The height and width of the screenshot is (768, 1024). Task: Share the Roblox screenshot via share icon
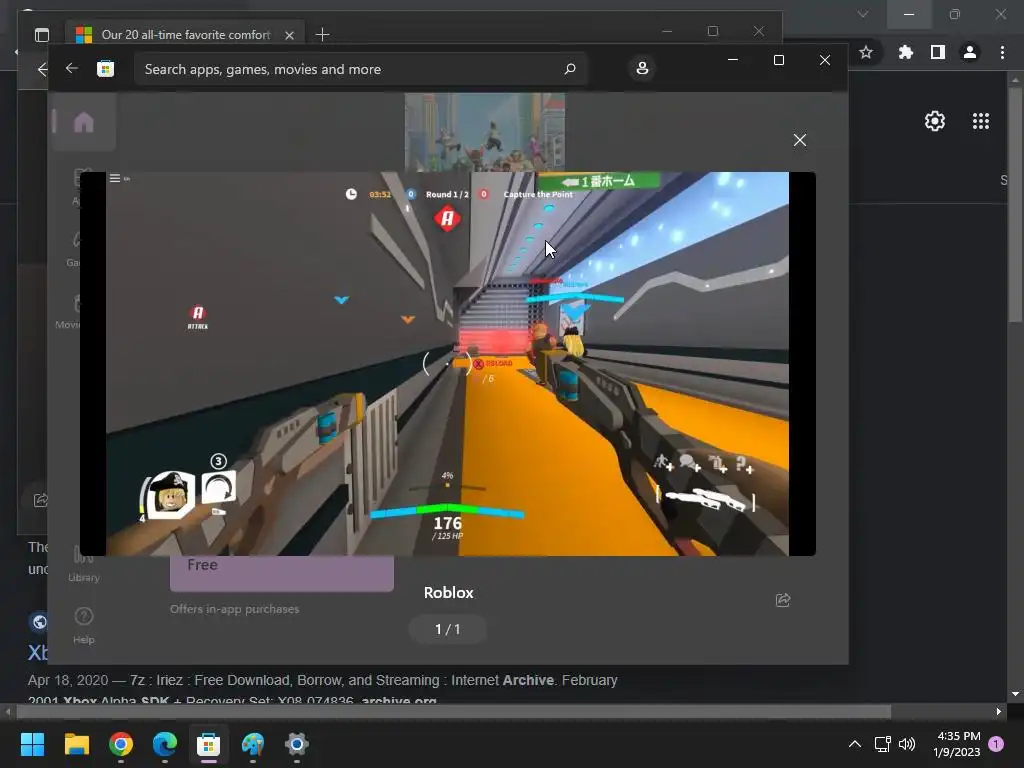pyautogui.click(x=782, y=600)
